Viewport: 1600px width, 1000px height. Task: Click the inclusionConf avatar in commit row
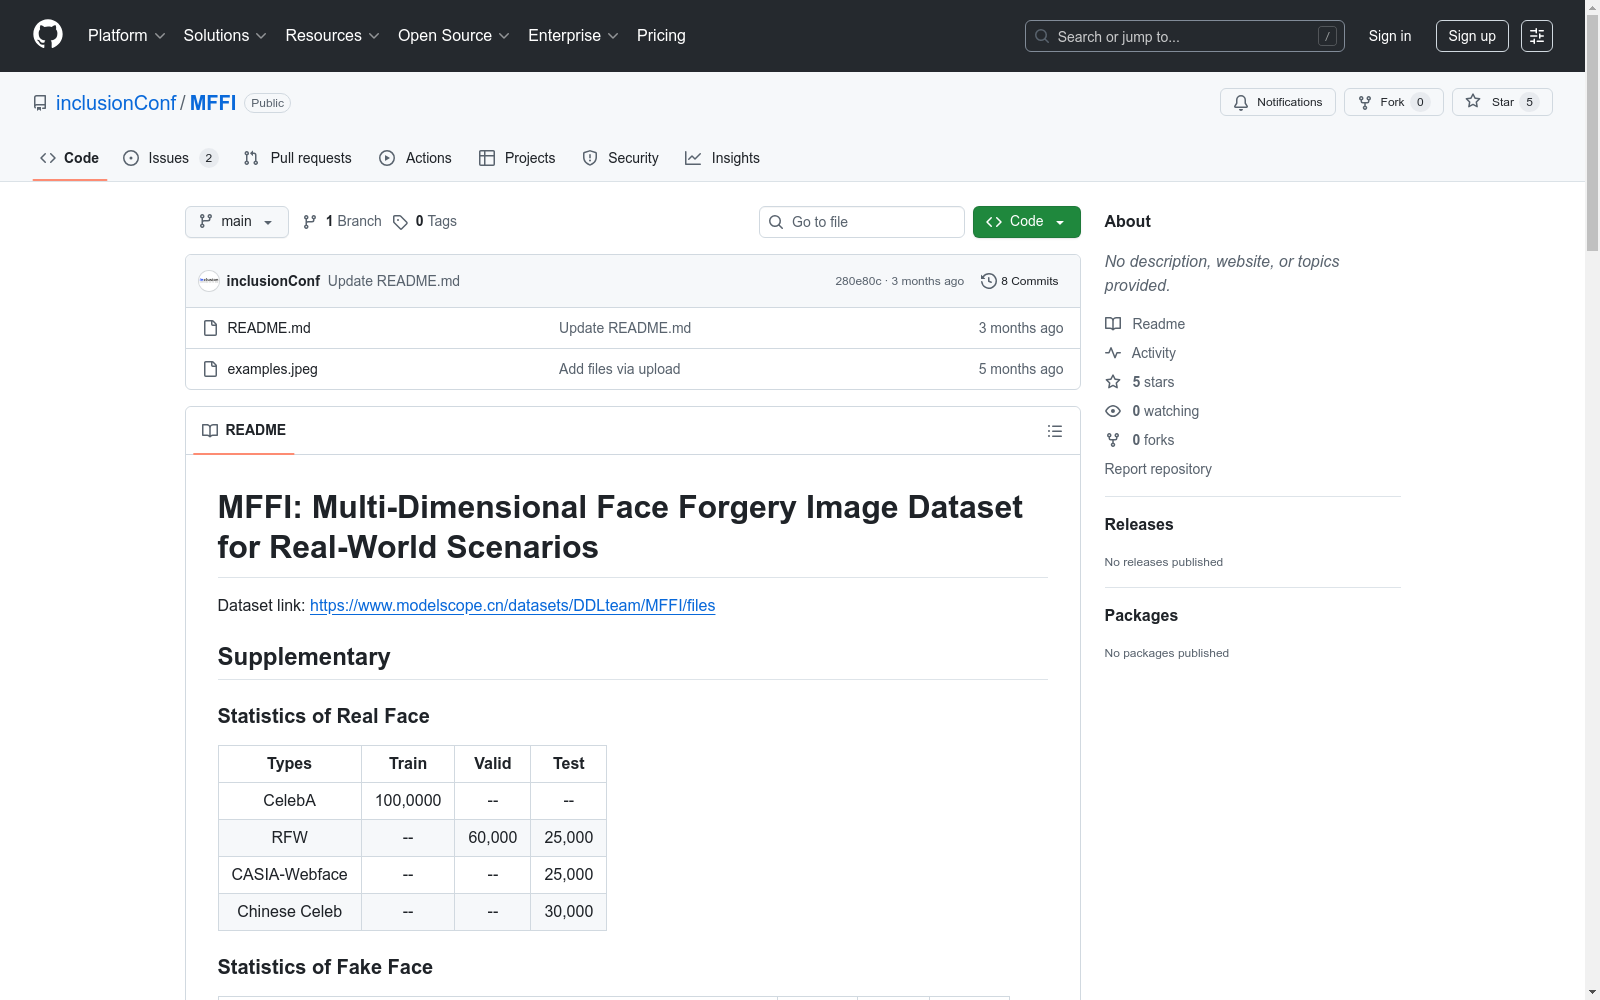[209, 281]
